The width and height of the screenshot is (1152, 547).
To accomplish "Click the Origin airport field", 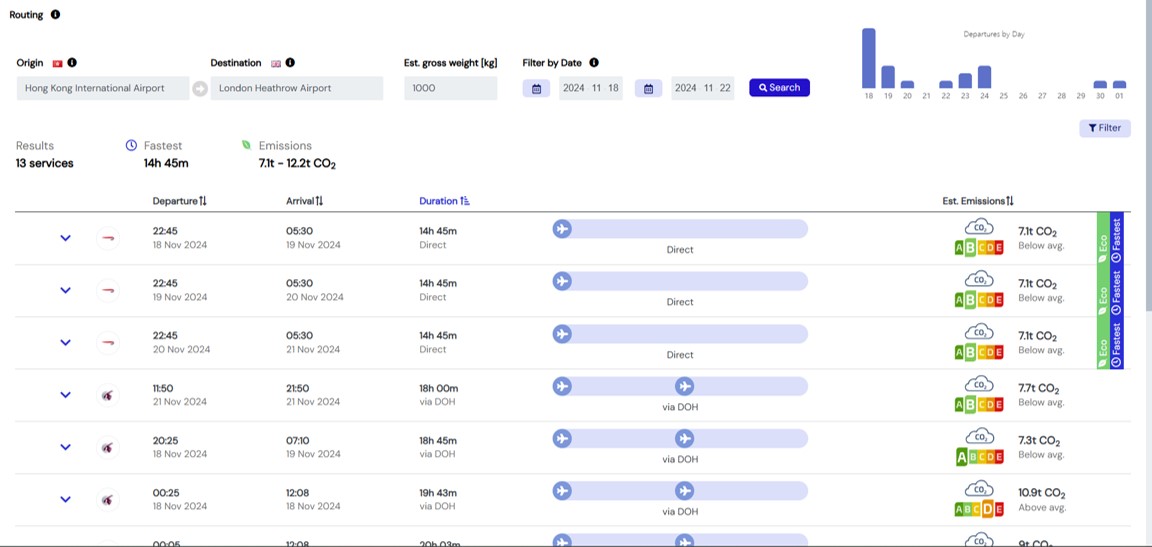I will (103, 88).
